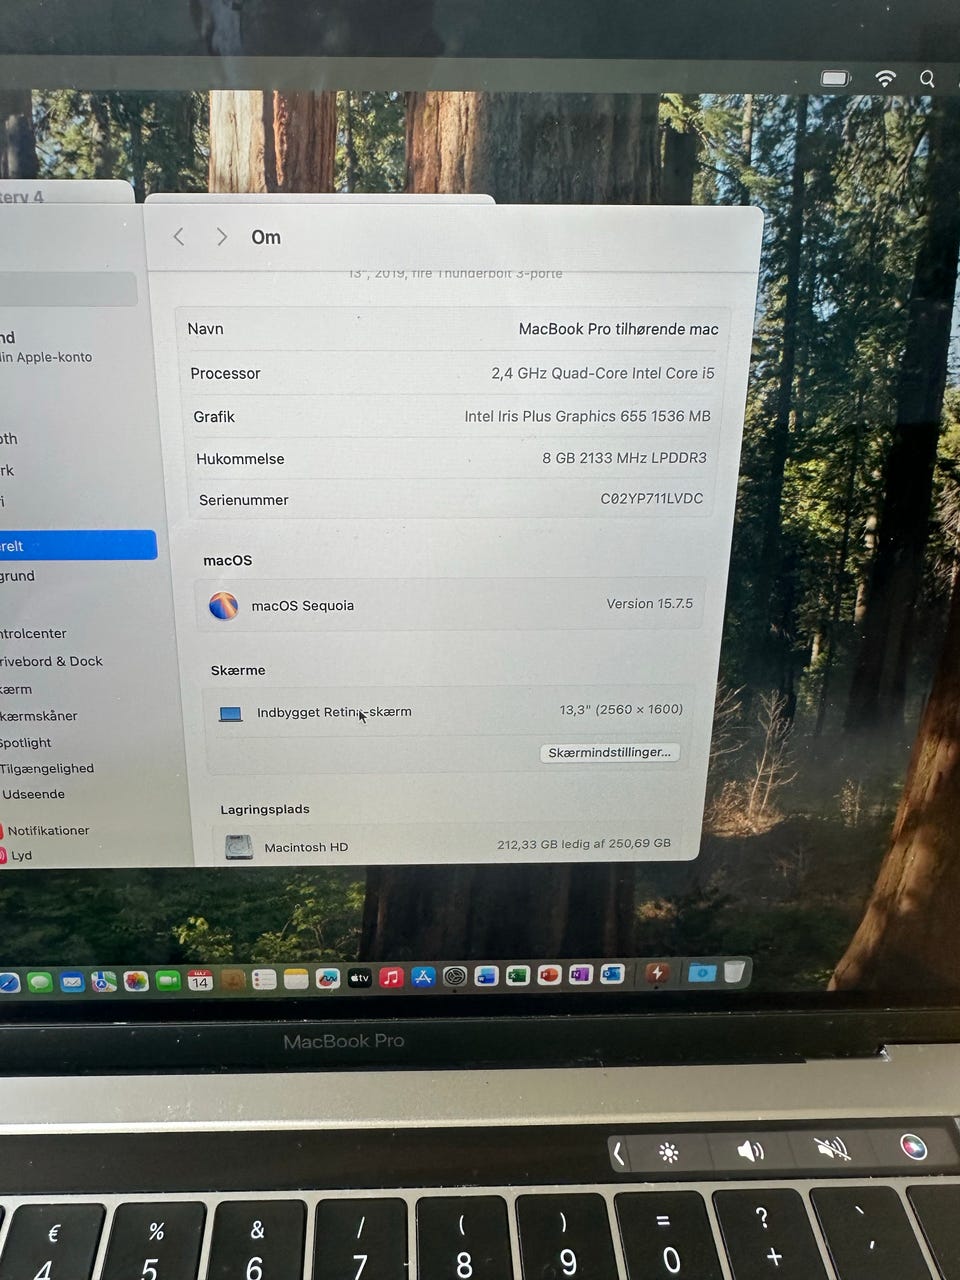Open Lyd settings in the sidebar
The height and width of the screenshot is (1280, 960).
click(18, 855)
